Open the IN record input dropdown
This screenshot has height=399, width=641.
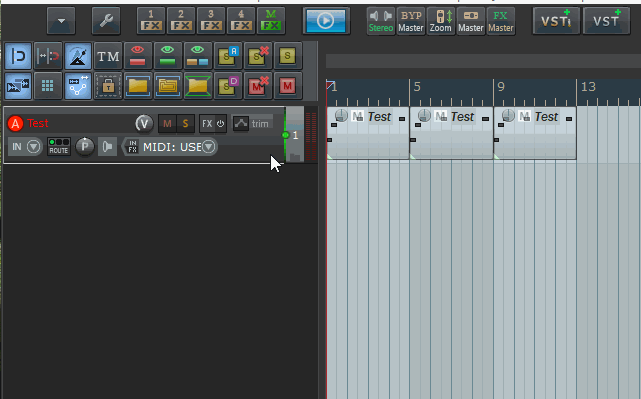coord(25,146)
